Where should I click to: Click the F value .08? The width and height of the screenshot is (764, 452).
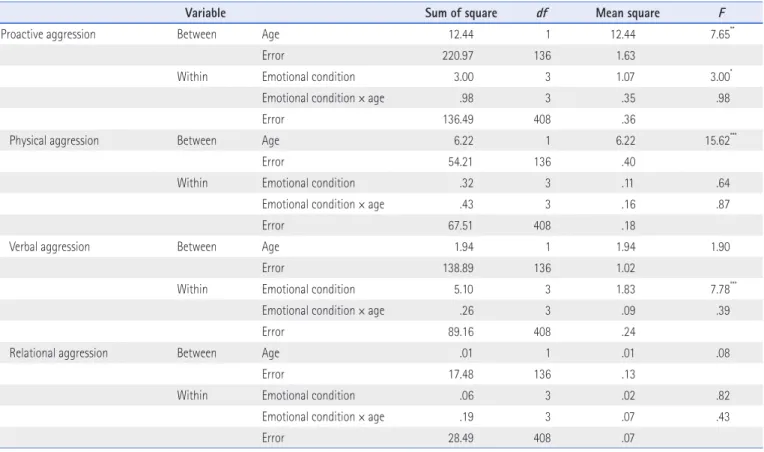(x=723, y=353)
